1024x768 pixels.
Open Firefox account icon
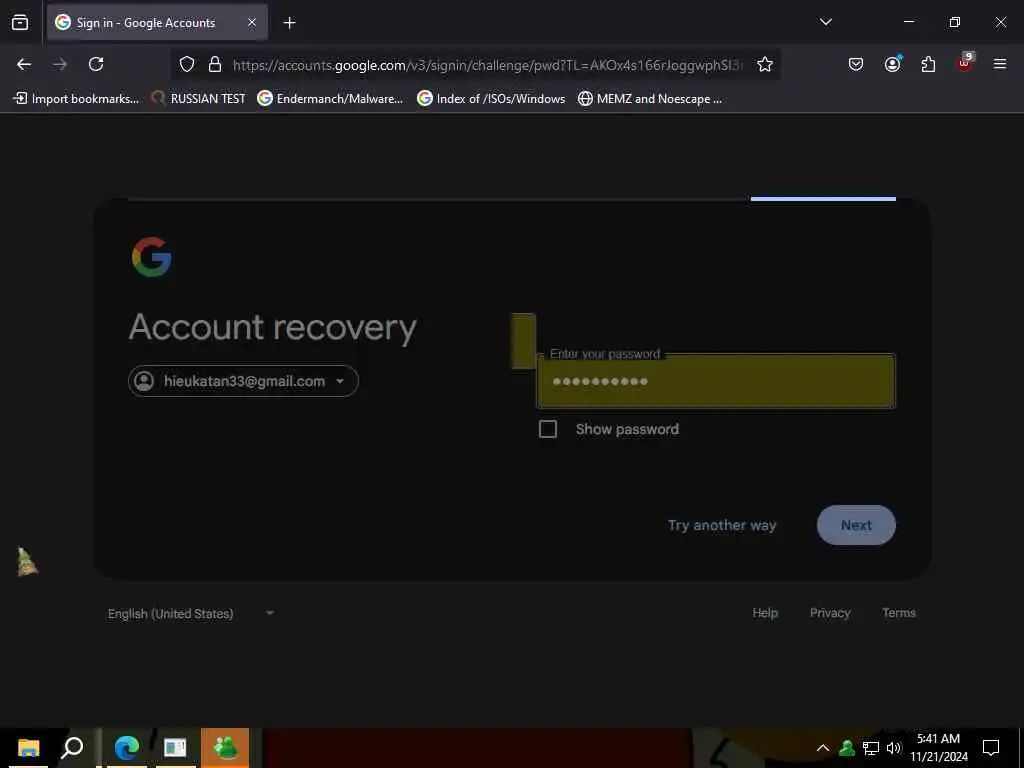pyautogui.click(x=892, y=63)
